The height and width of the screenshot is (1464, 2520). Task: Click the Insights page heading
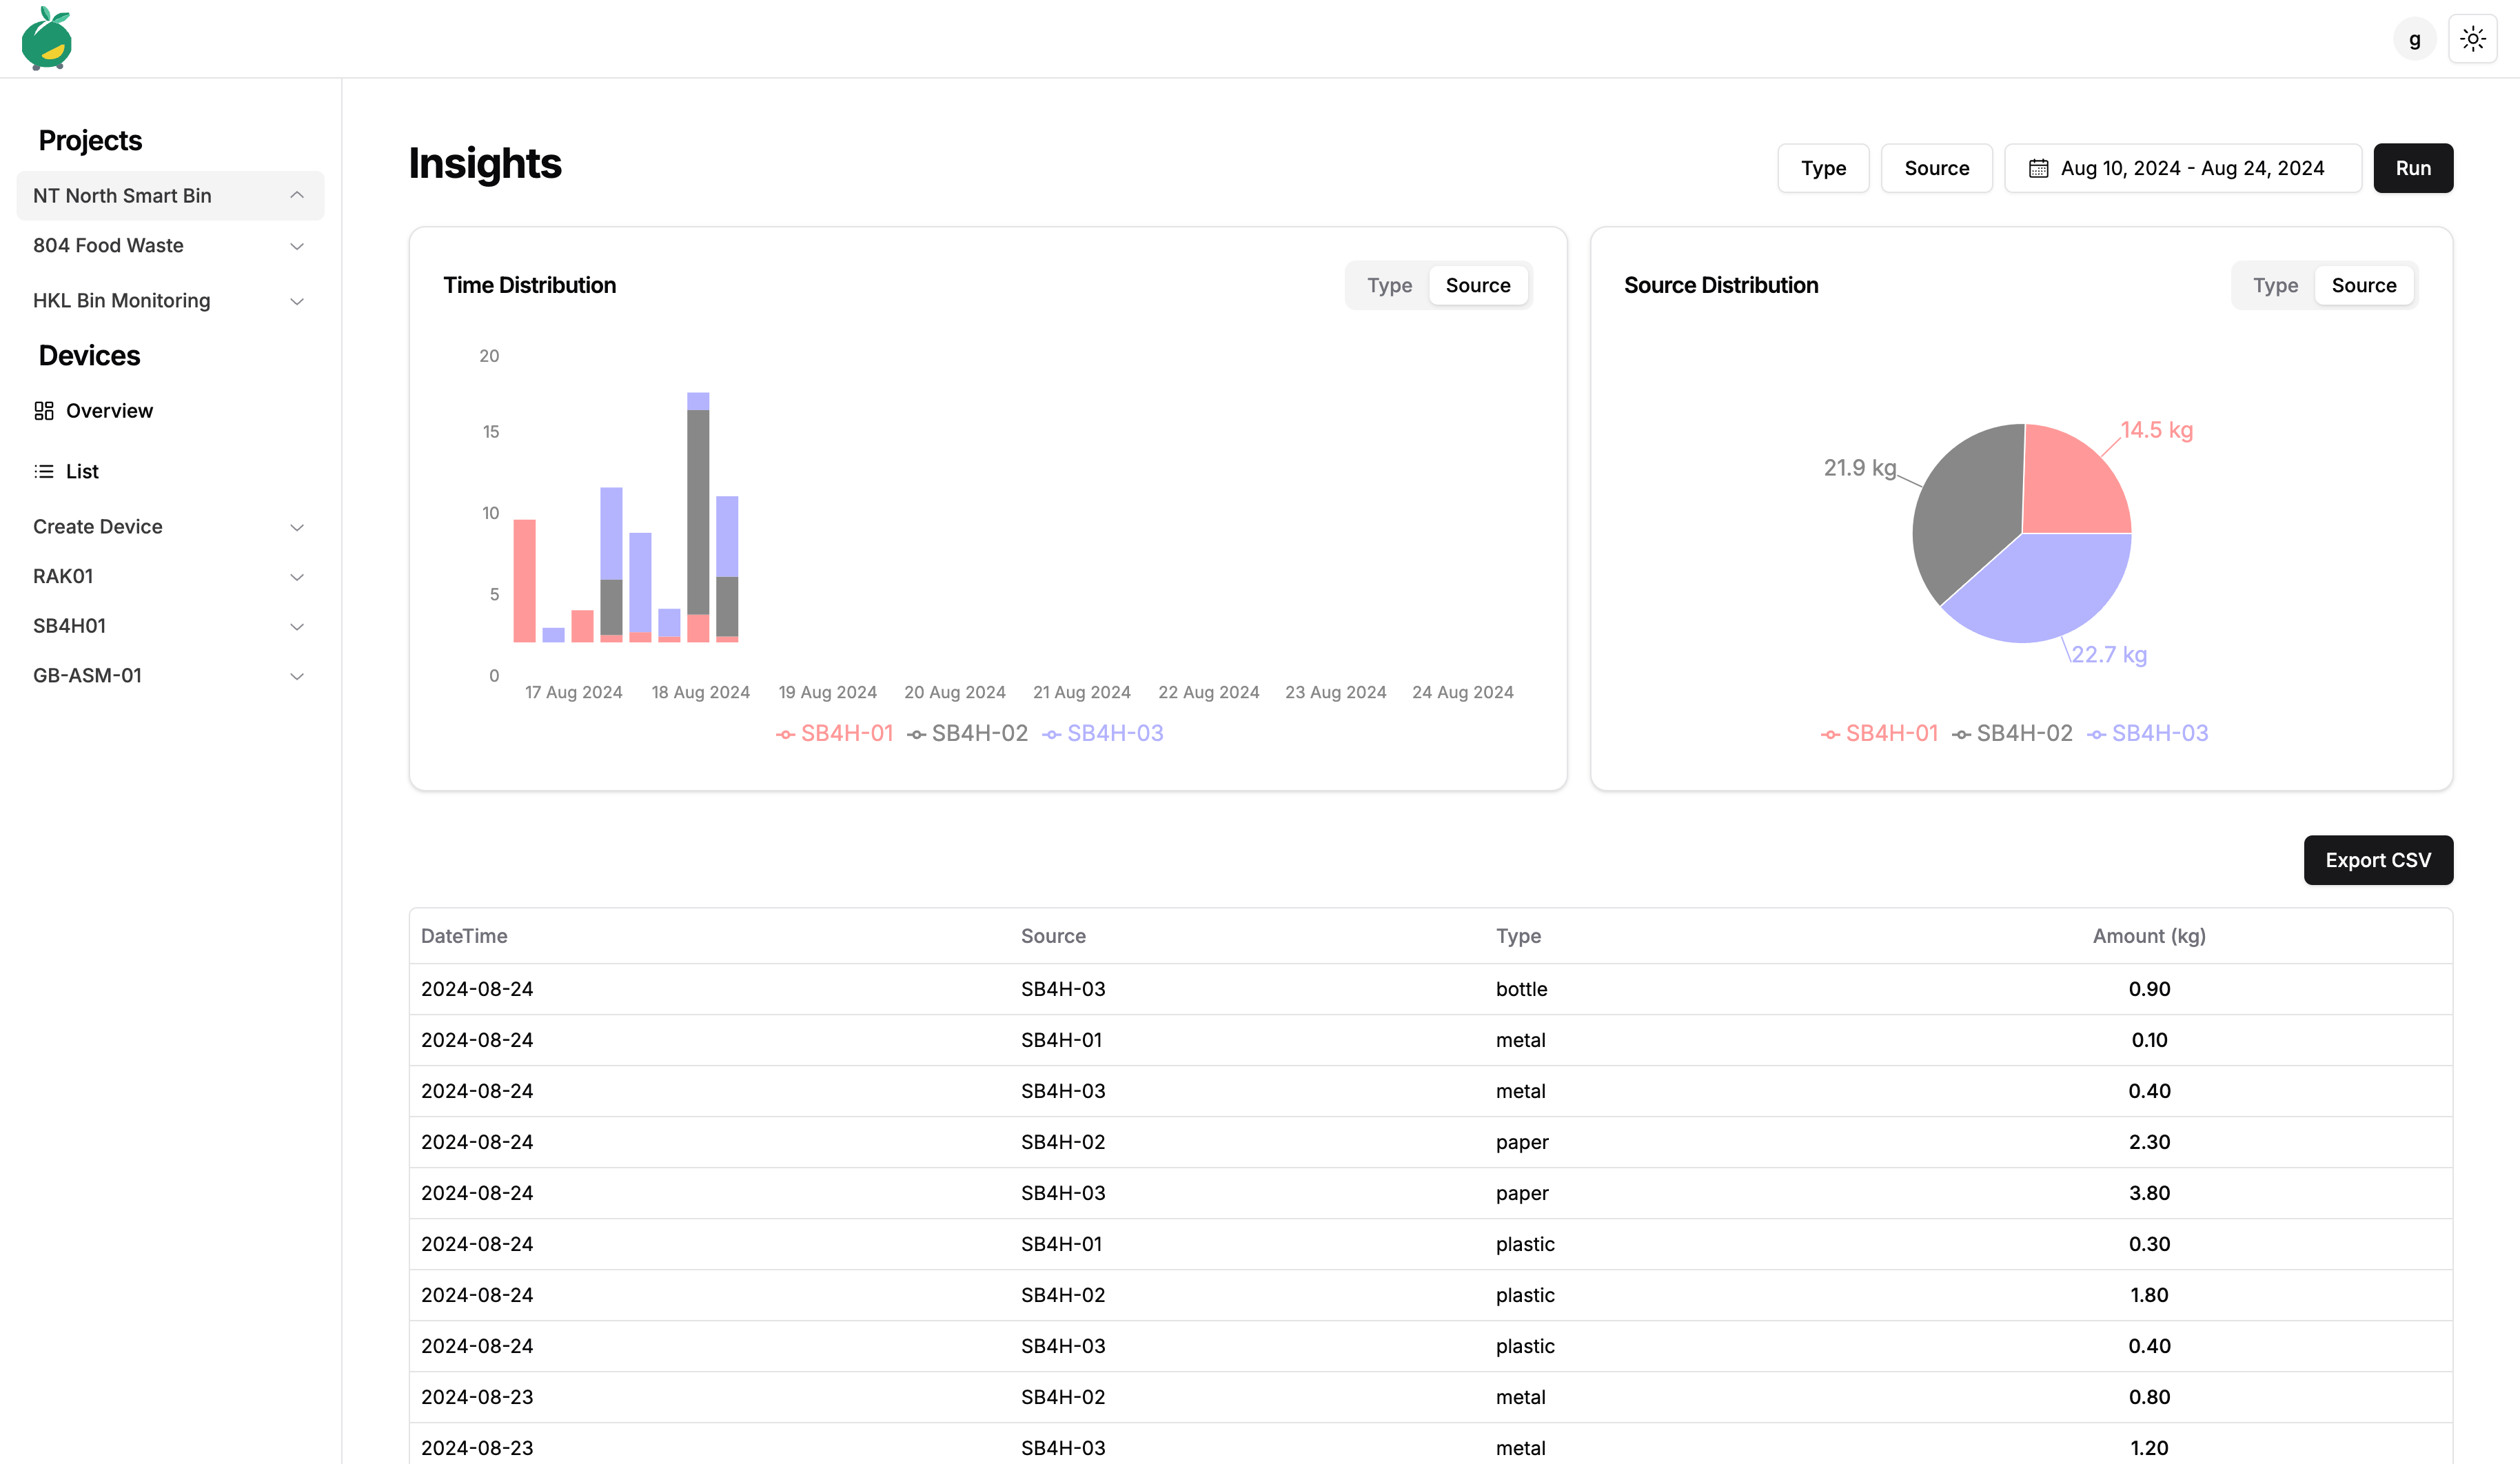[485, 163]
